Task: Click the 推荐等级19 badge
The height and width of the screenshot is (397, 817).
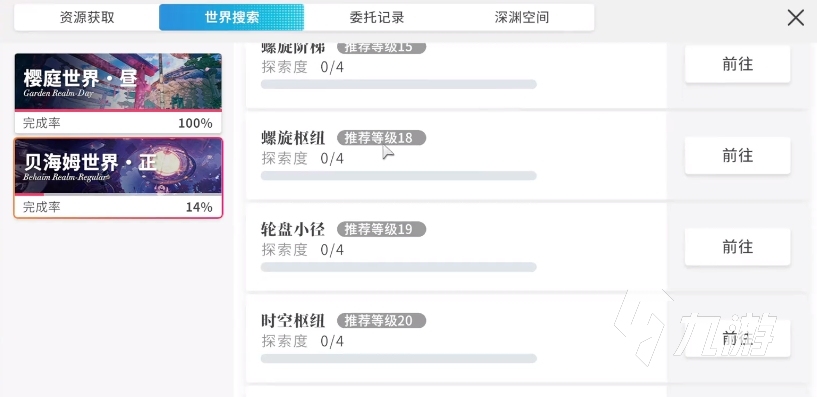Action: 381,229
